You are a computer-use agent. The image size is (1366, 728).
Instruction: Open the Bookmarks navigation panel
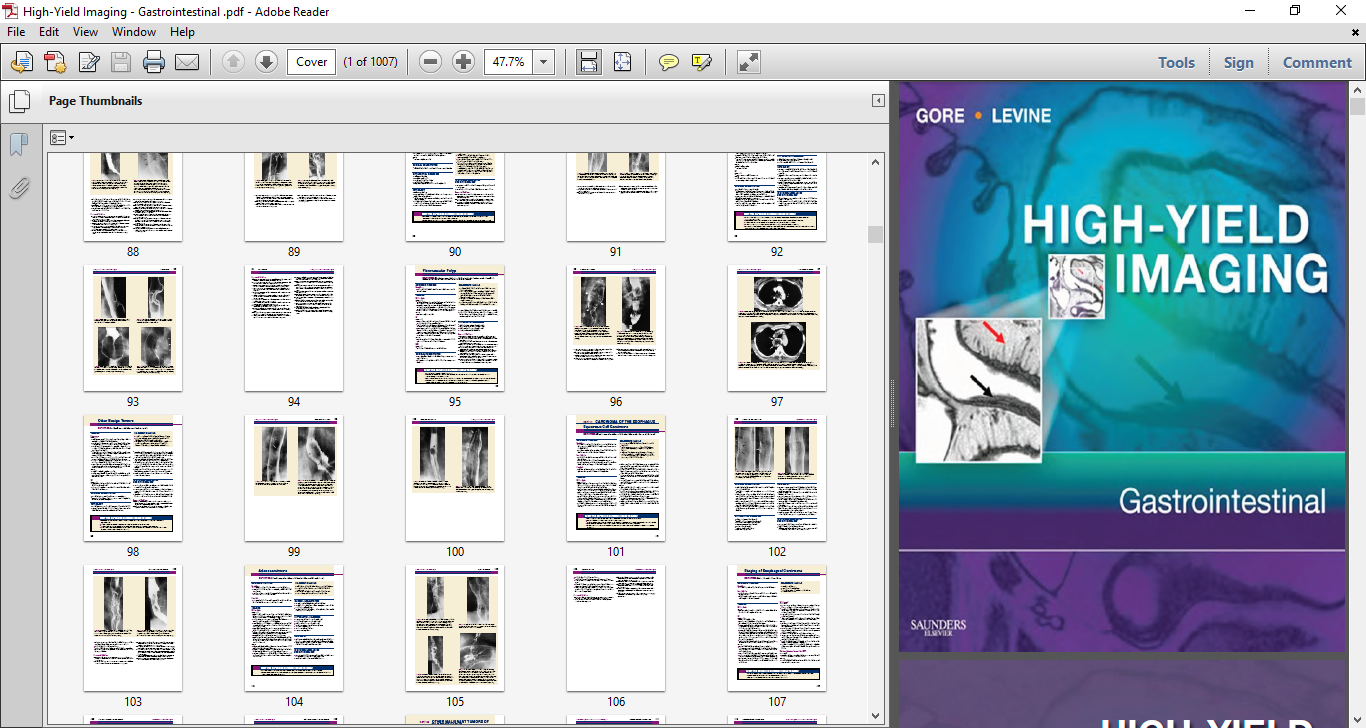click(x=19, y=145)
